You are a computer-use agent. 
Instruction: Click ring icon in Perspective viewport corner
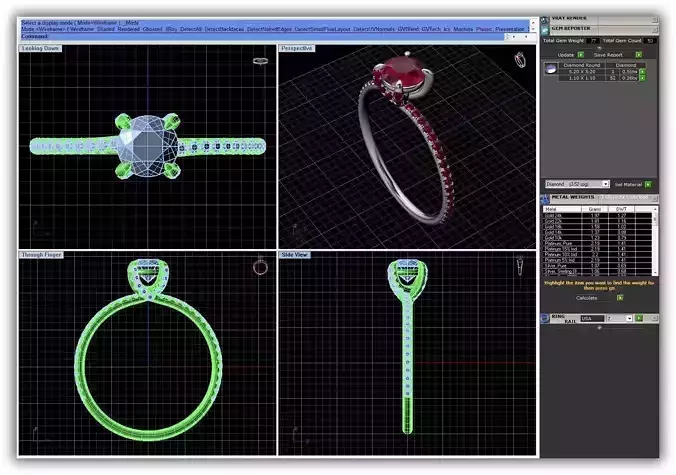click(520, 60)
